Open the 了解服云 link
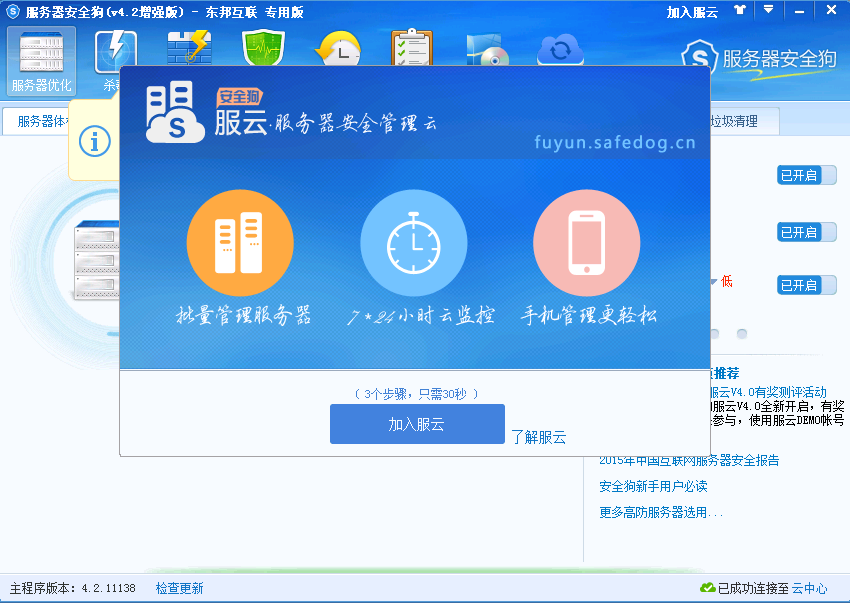Viewport: 850px width, 603px height. pyautogui.click(x=538, y=437)
